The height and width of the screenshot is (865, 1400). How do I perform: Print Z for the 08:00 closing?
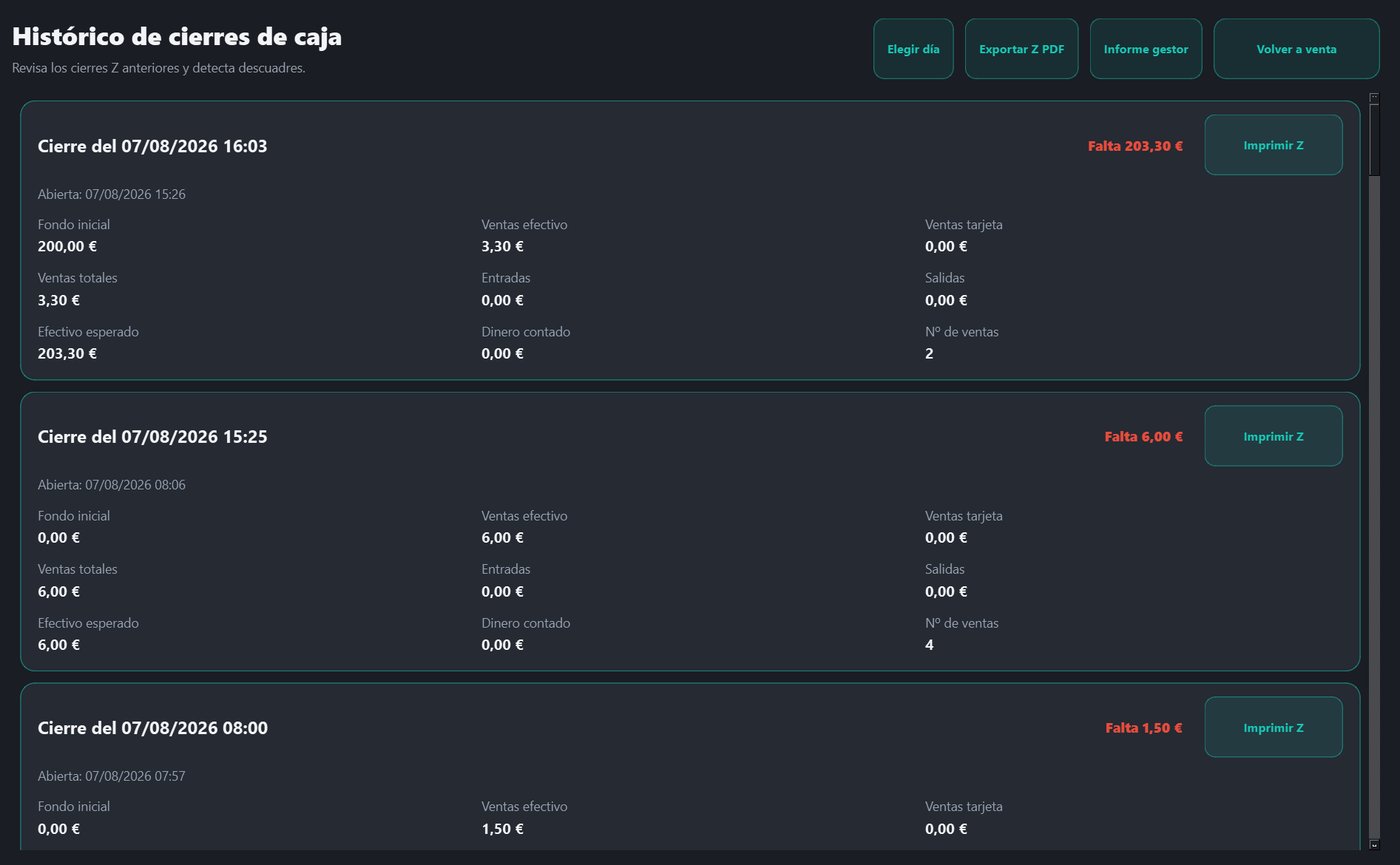tap(1273, 727)
